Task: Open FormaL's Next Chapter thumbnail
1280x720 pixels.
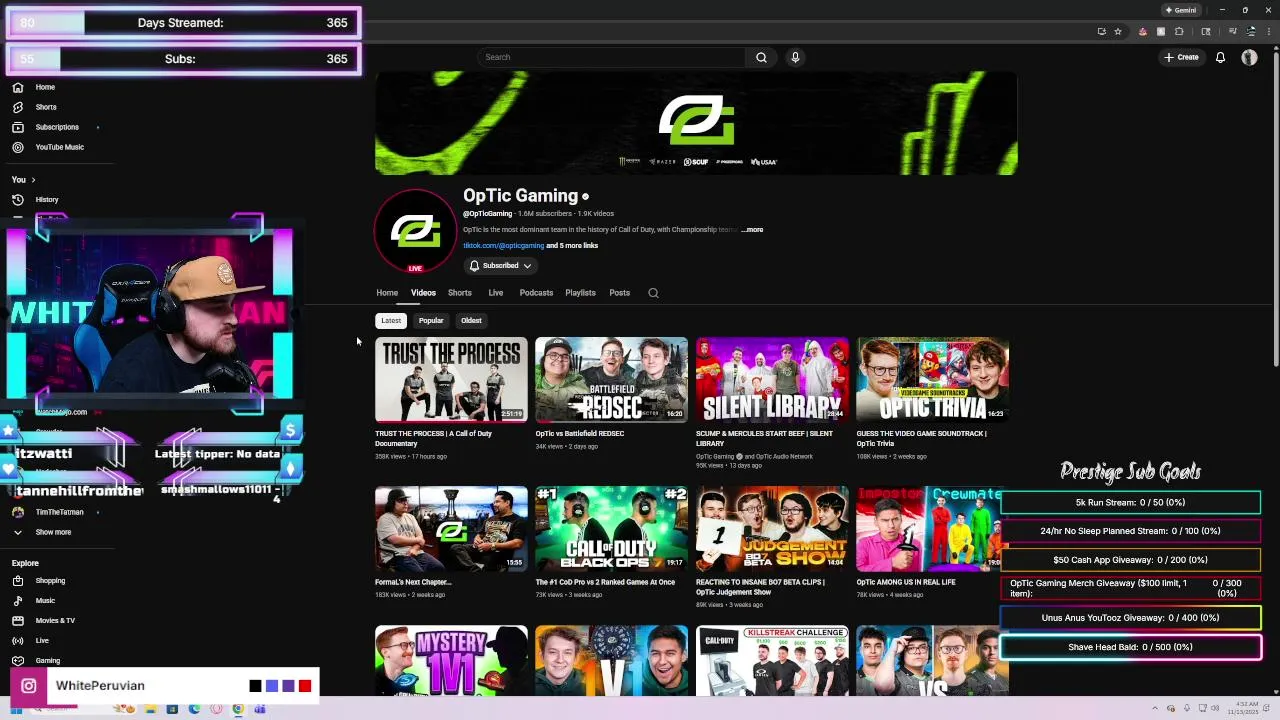Action: click(x=451, y=529)
